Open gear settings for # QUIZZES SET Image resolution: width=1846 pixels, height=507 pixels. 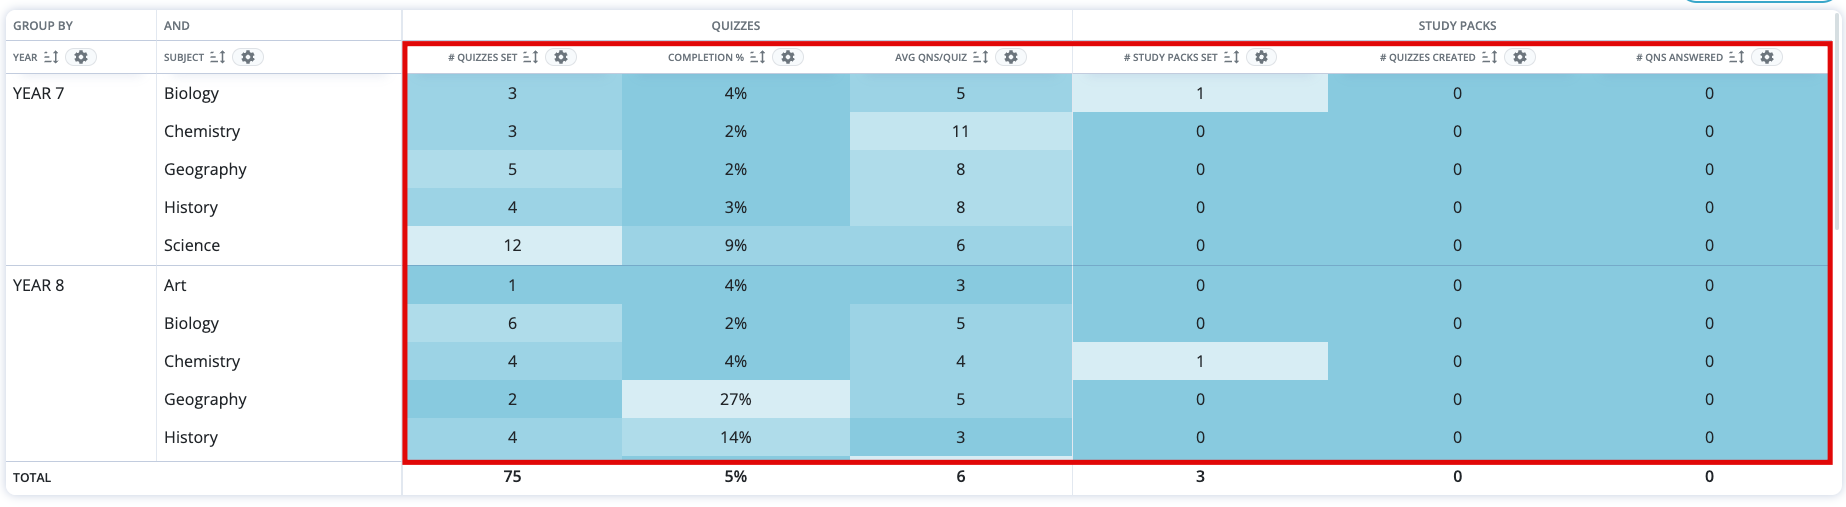pos(561,58)
